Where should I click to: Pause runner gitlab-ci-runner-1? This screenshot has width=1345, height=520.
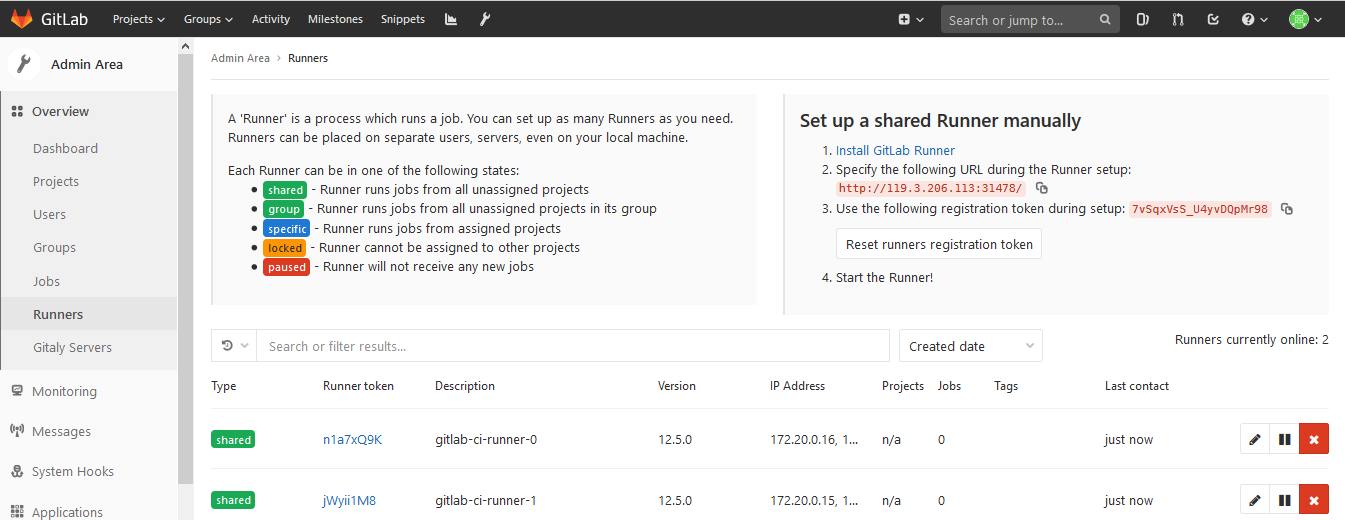[x=1285, y=500]
